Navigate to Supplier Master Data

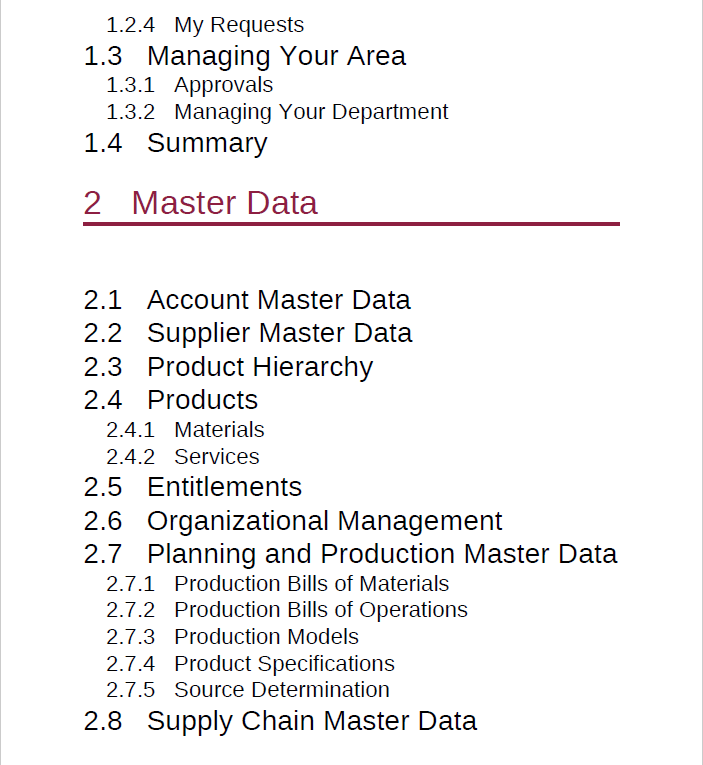tap(279, 333)
